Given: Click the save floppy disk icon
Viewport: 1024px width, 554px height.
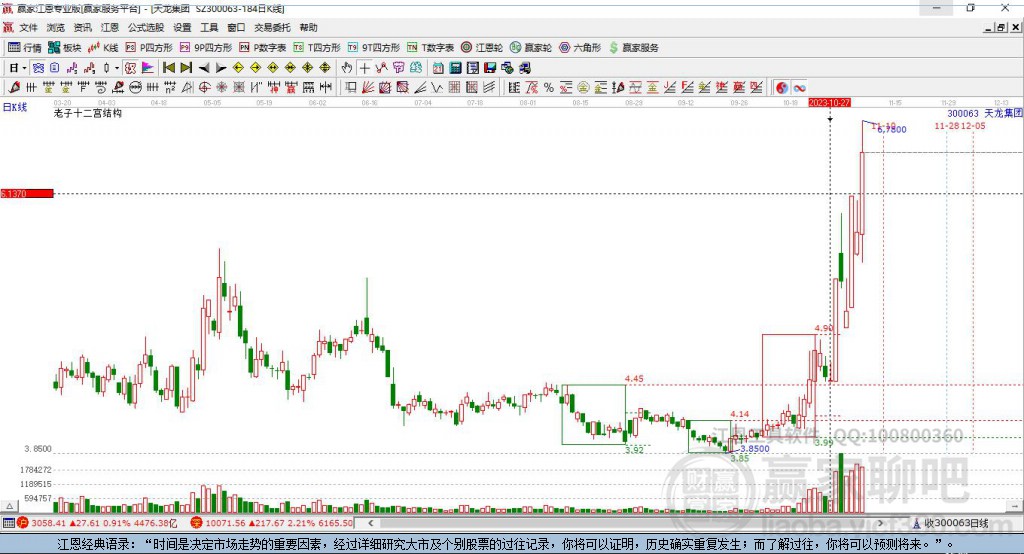Looking at the screenshot, I should 490,68.
